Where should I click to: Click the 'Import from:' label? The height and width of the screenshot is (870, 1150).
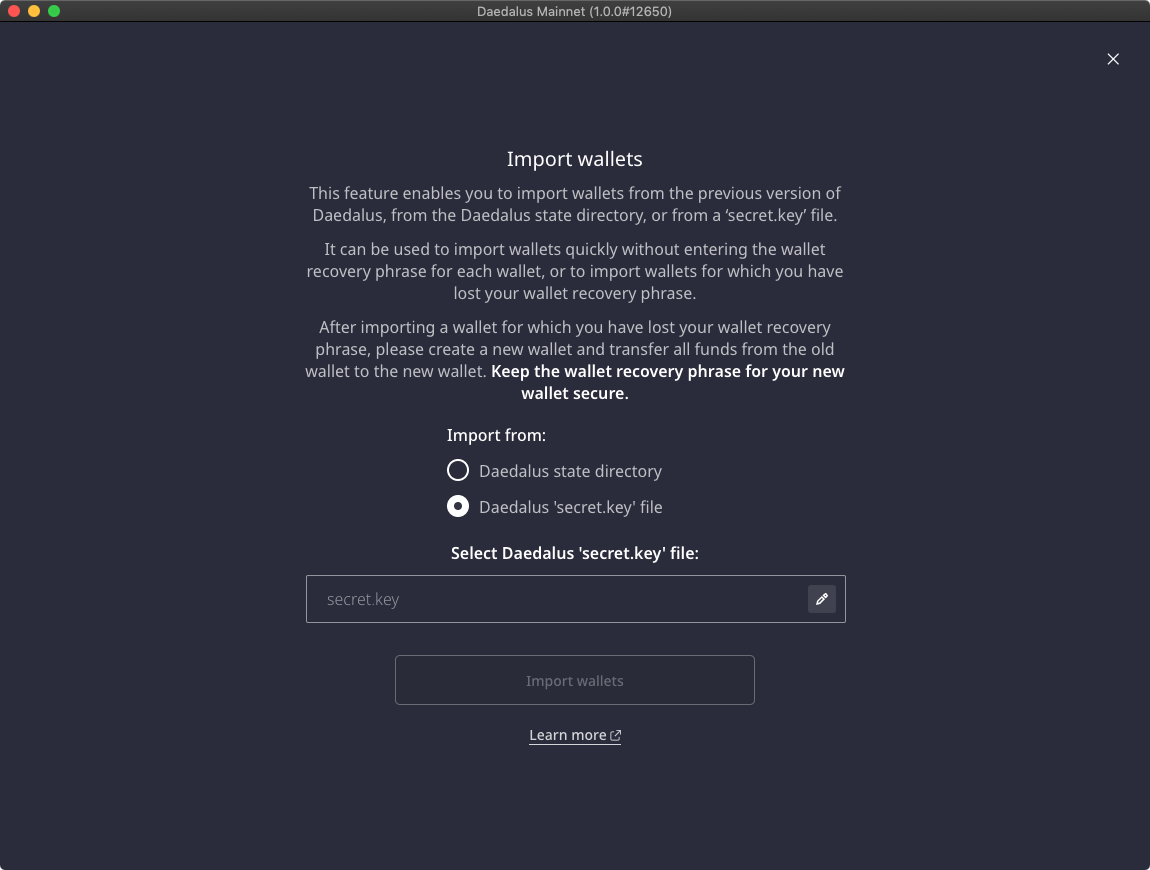496,435
